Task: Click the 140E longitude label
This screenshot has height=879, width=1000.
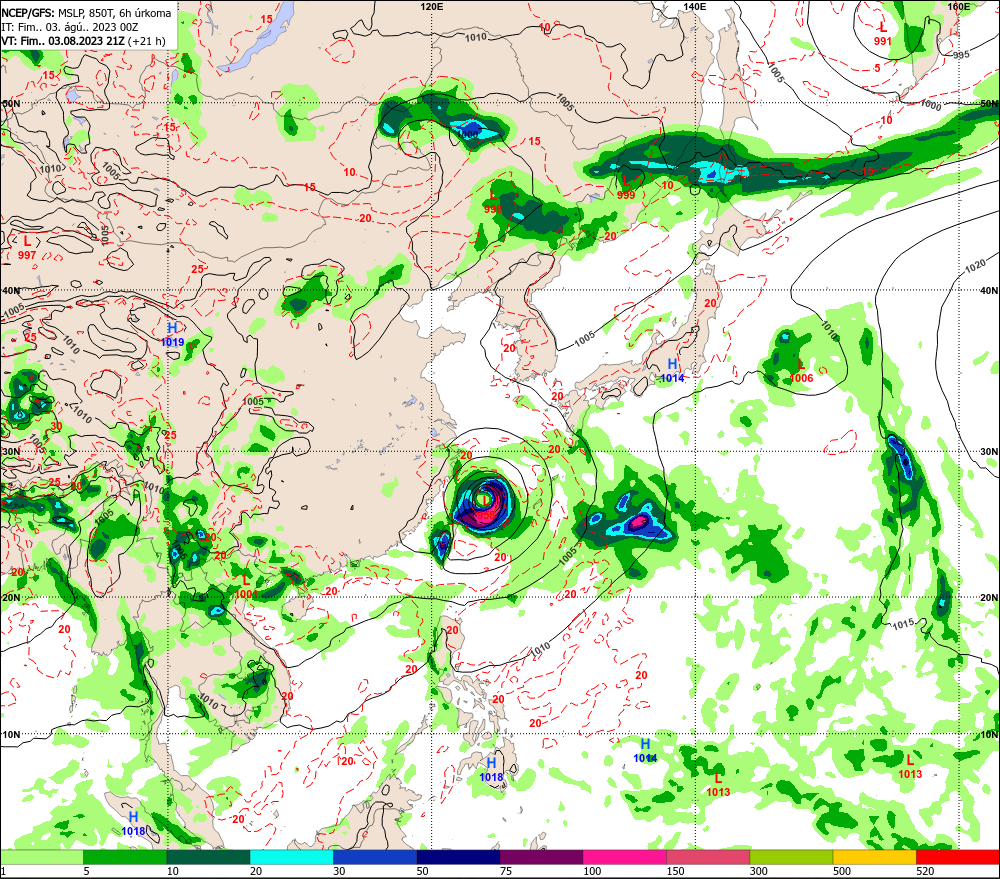Action: (695, 6)
